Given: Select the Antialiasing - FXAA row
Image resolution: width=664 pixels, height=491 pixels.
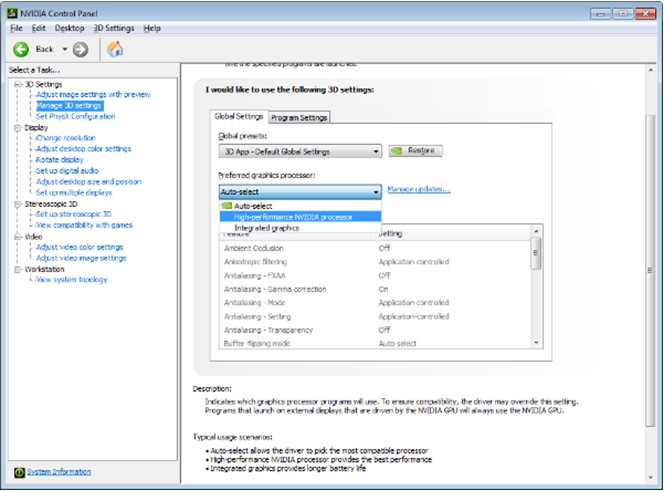Looking at the screenshot, I should 375,276.
